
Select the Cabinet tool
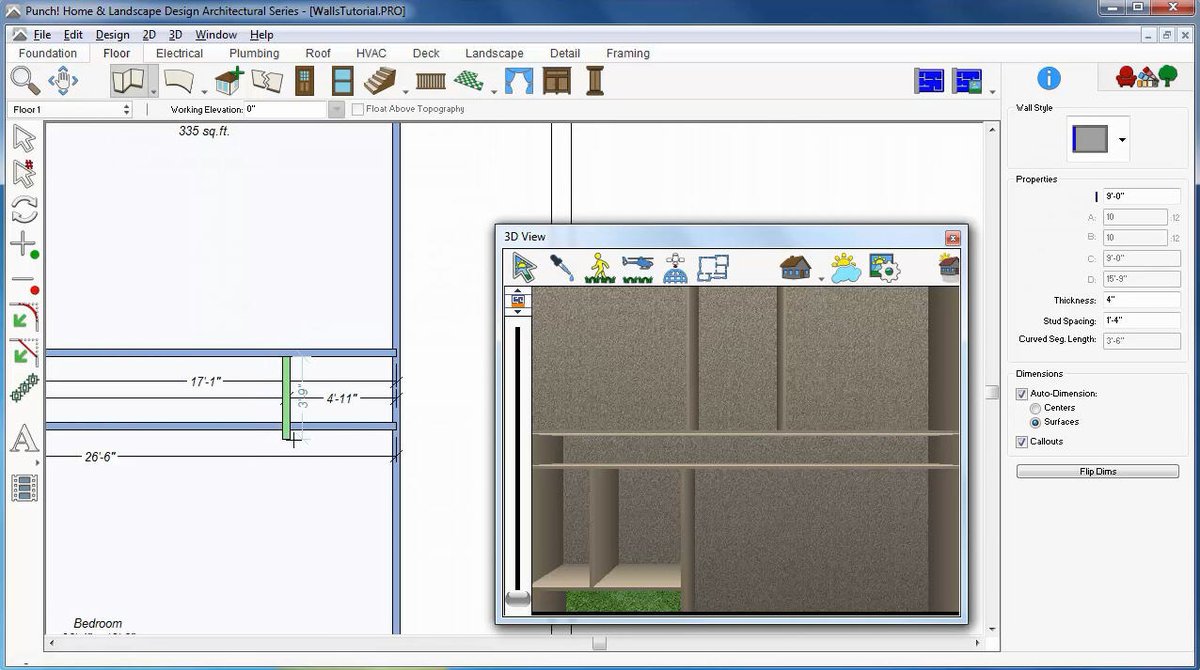point(557,80)
